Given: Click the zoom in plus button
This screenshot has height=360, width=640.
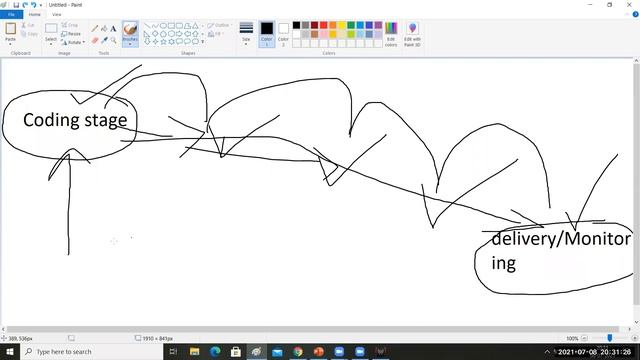Looking at the screenshot, I should click(635, 338).
